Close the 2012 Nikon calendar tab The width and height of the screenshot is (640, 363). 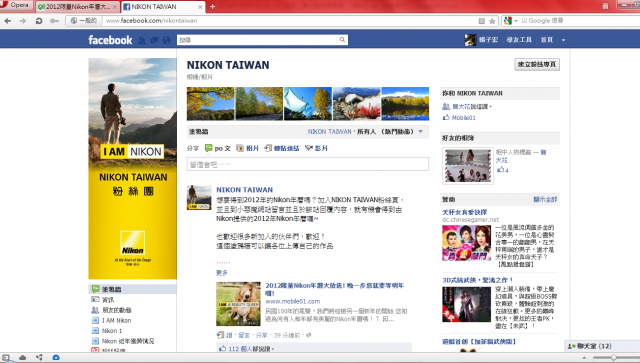[x=115, y=7]
